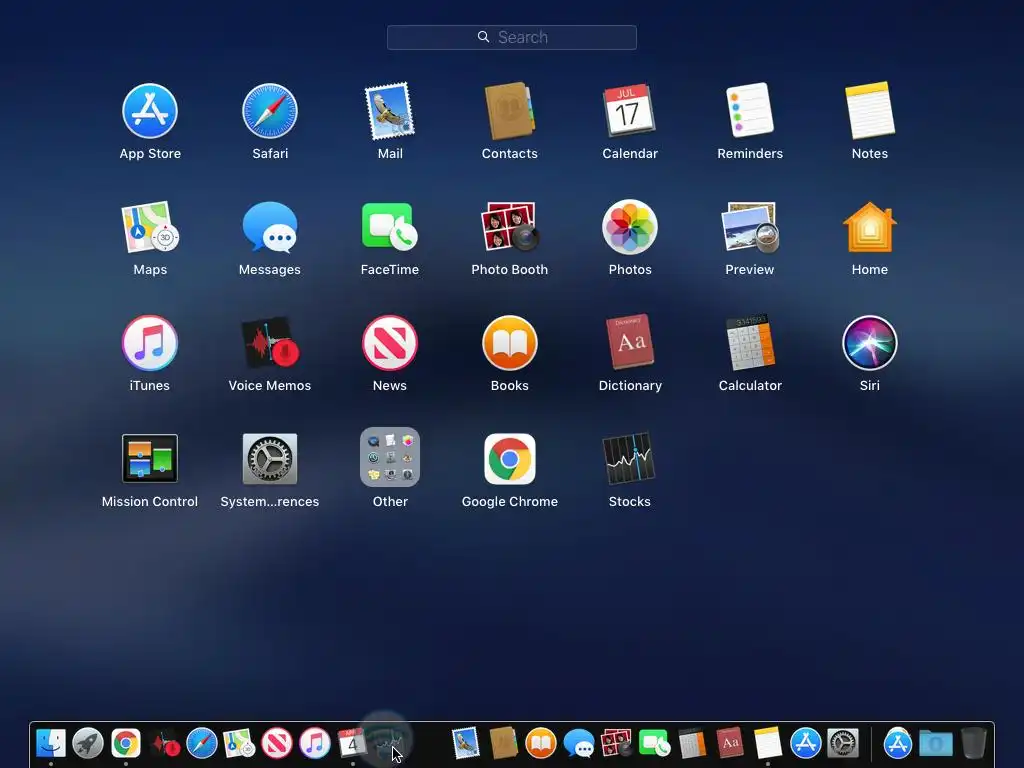Open iTunes from the Launchpad grid
Image resolution: width=1024 pixels, height=768 pixels.
click(150, 343)
